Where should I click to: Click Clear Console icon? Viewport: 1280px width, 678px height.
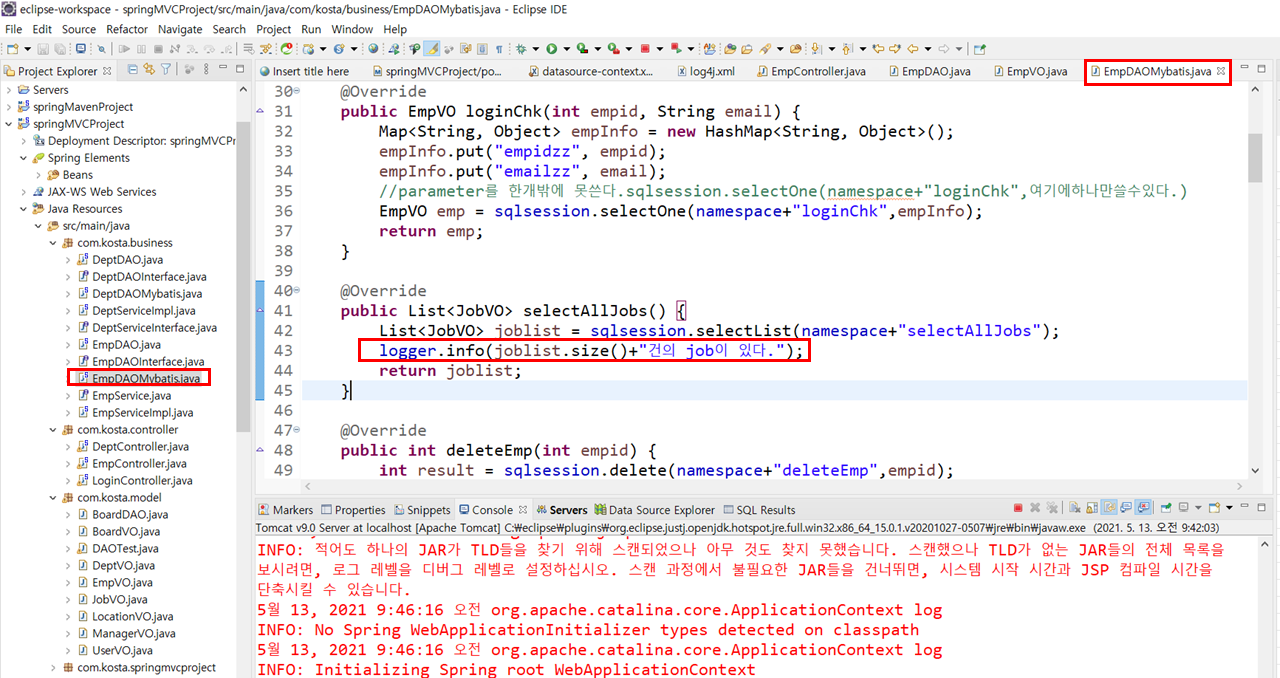1074,508
